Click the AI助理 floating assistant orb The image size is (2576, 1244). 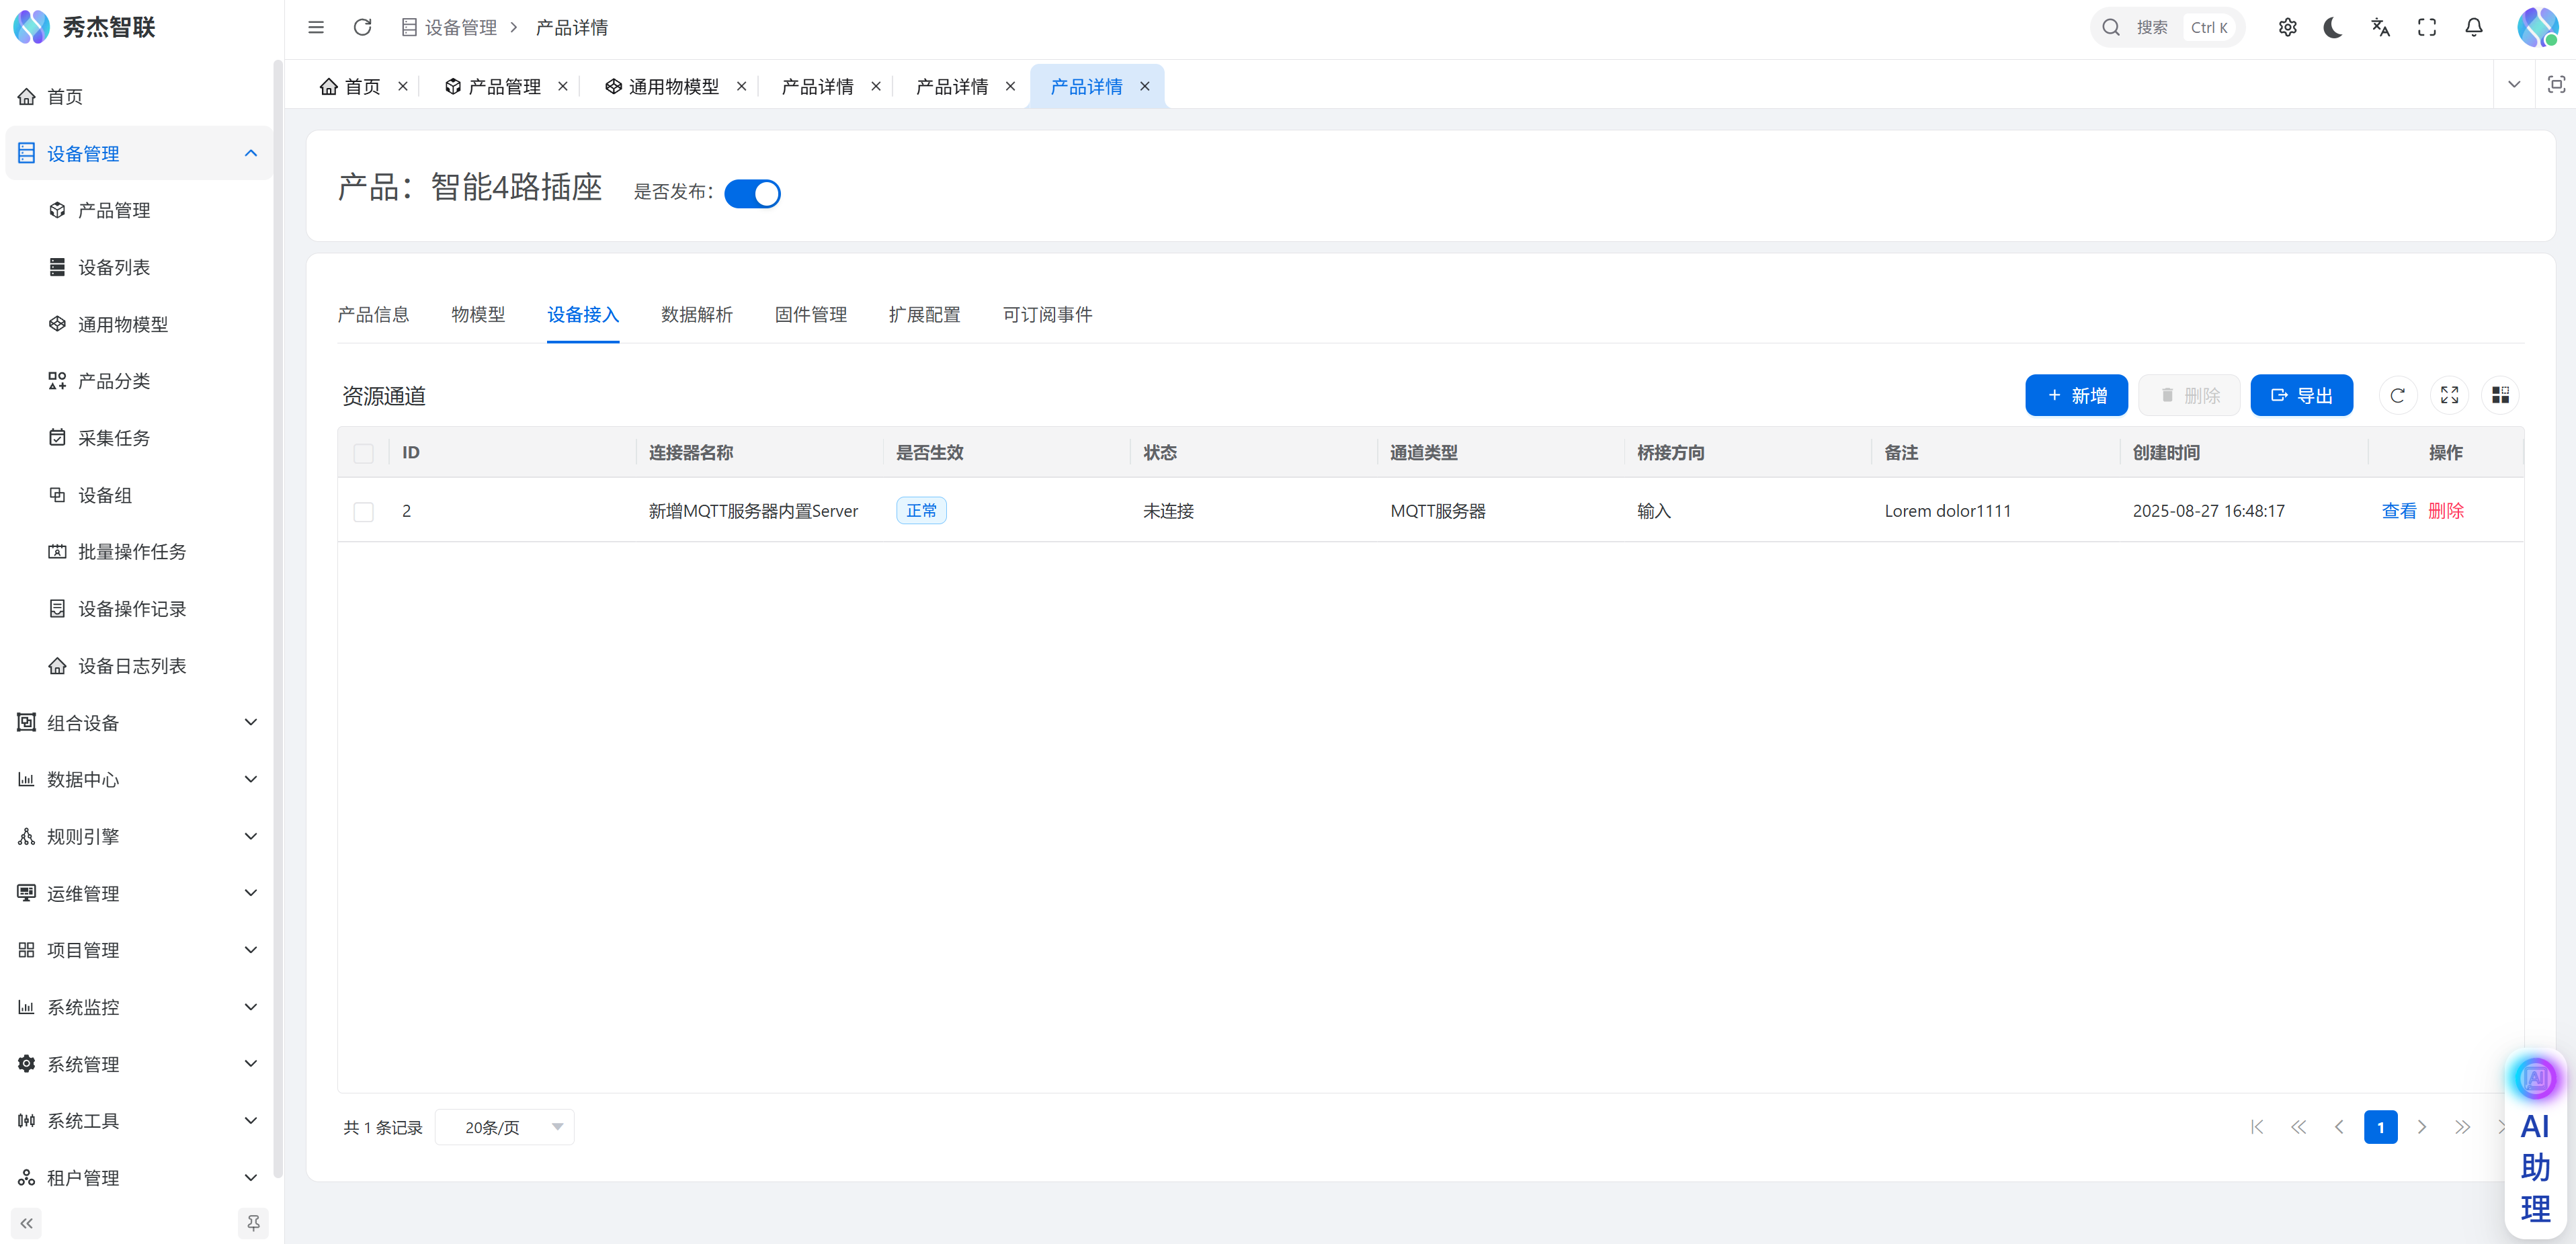2534,1078
